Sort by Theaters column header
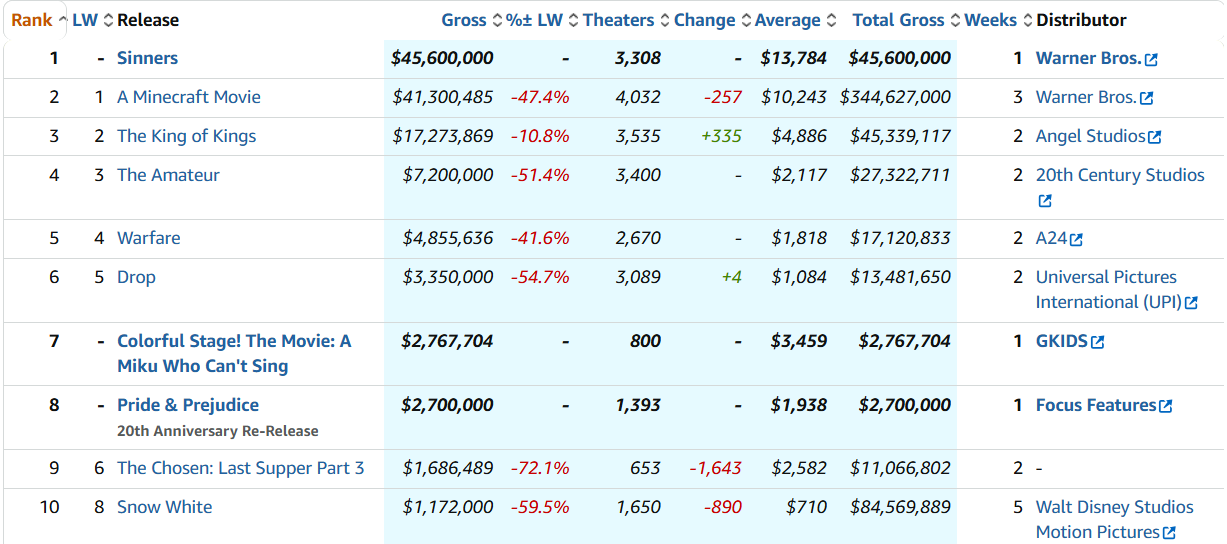 click(x=618, y=20)
